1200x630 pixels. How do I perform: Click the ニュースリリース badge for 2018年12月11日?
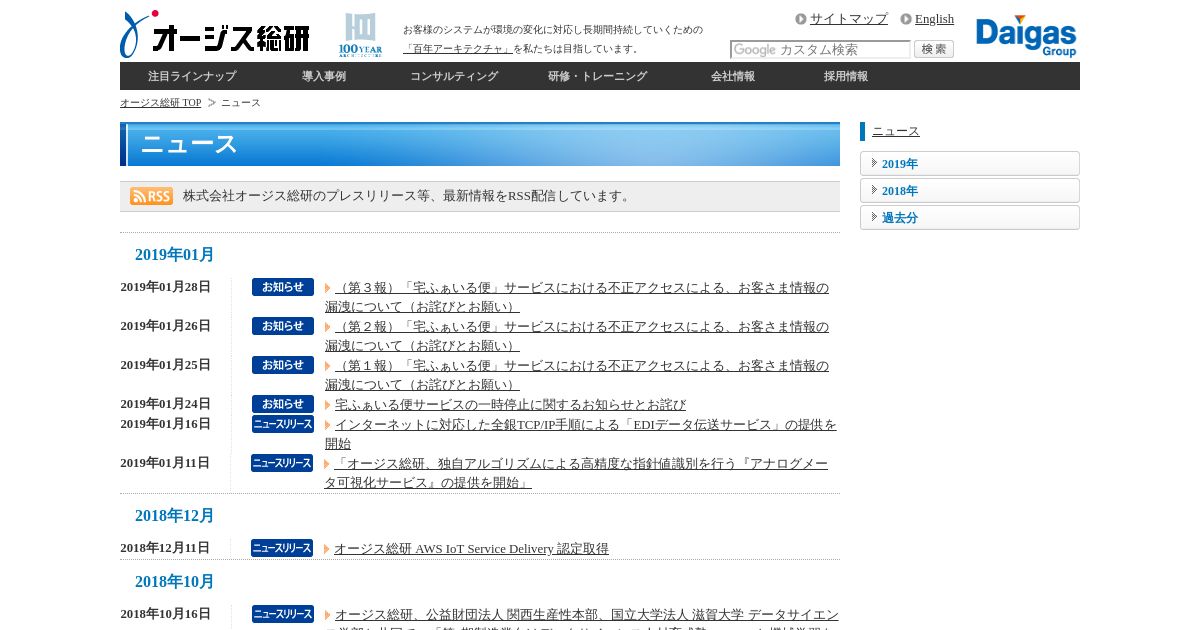pyautogui.click(x=282, y=548)
